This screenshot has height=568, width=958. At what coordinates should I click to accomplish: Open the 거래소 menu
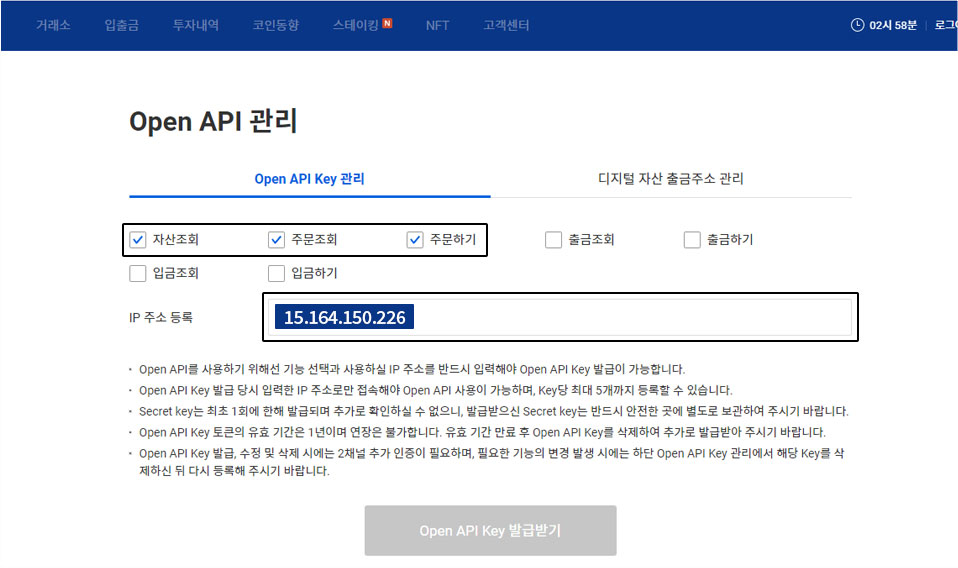pos(53,25)
